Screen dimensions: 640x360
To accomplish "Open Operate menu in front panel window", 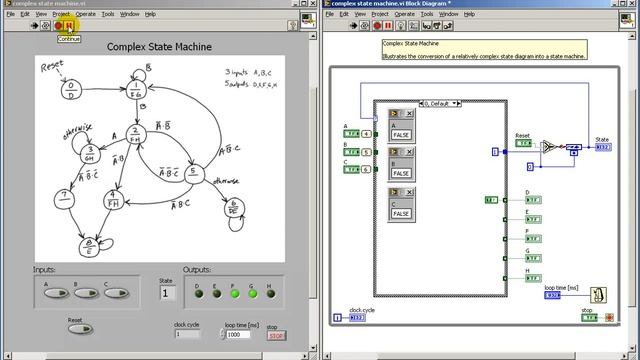I will coord(86,14).
